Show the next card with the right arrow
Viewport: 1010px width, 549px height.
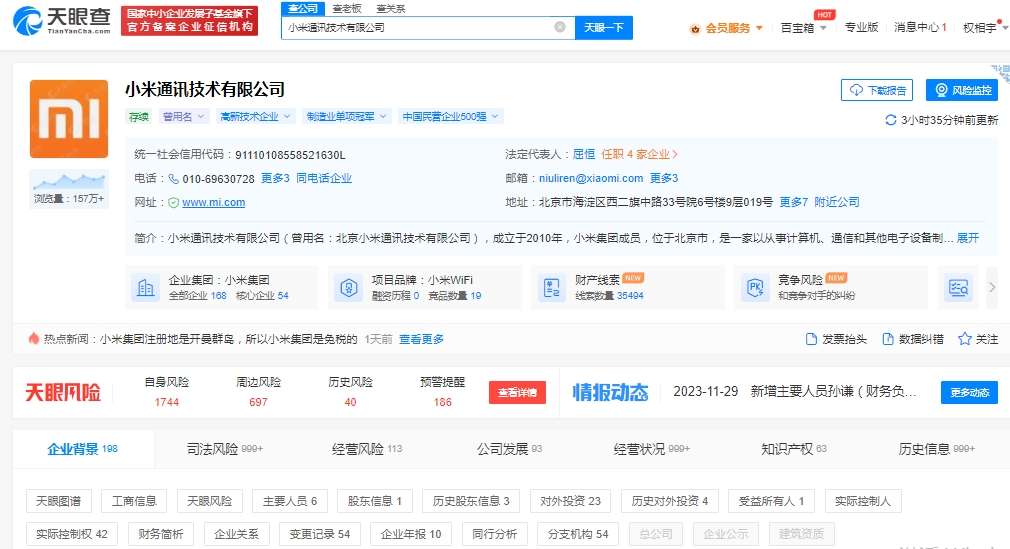pos(992,287)
